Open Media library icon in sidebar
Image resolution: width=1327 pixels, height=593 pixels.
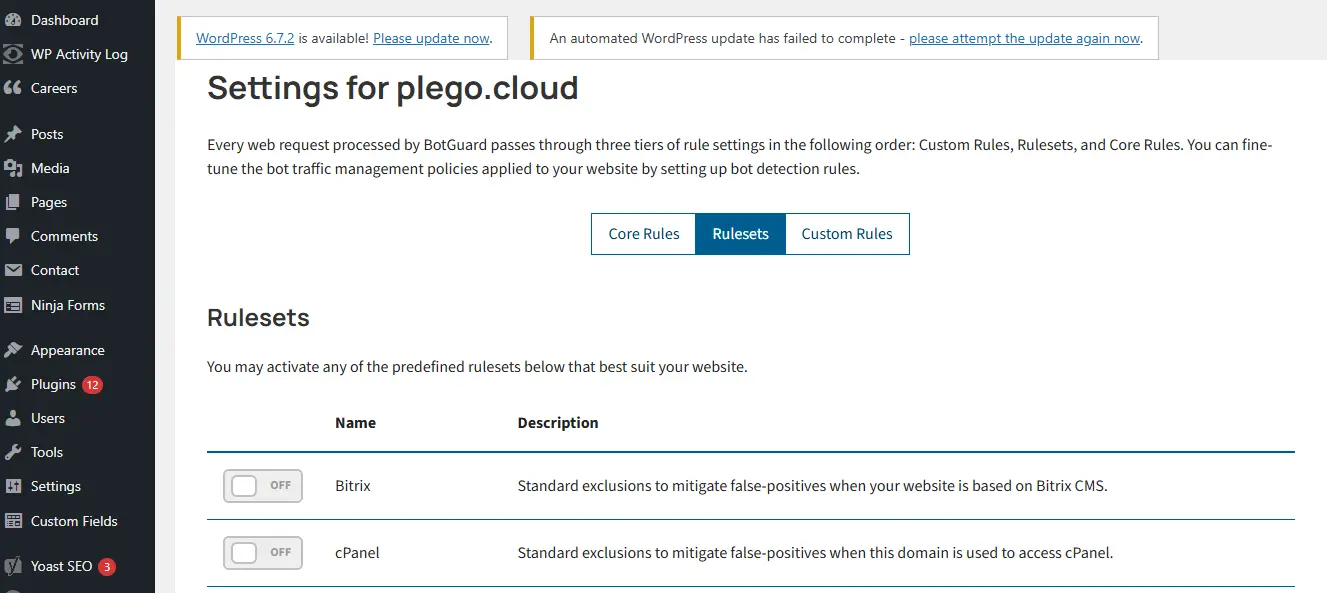13,168
